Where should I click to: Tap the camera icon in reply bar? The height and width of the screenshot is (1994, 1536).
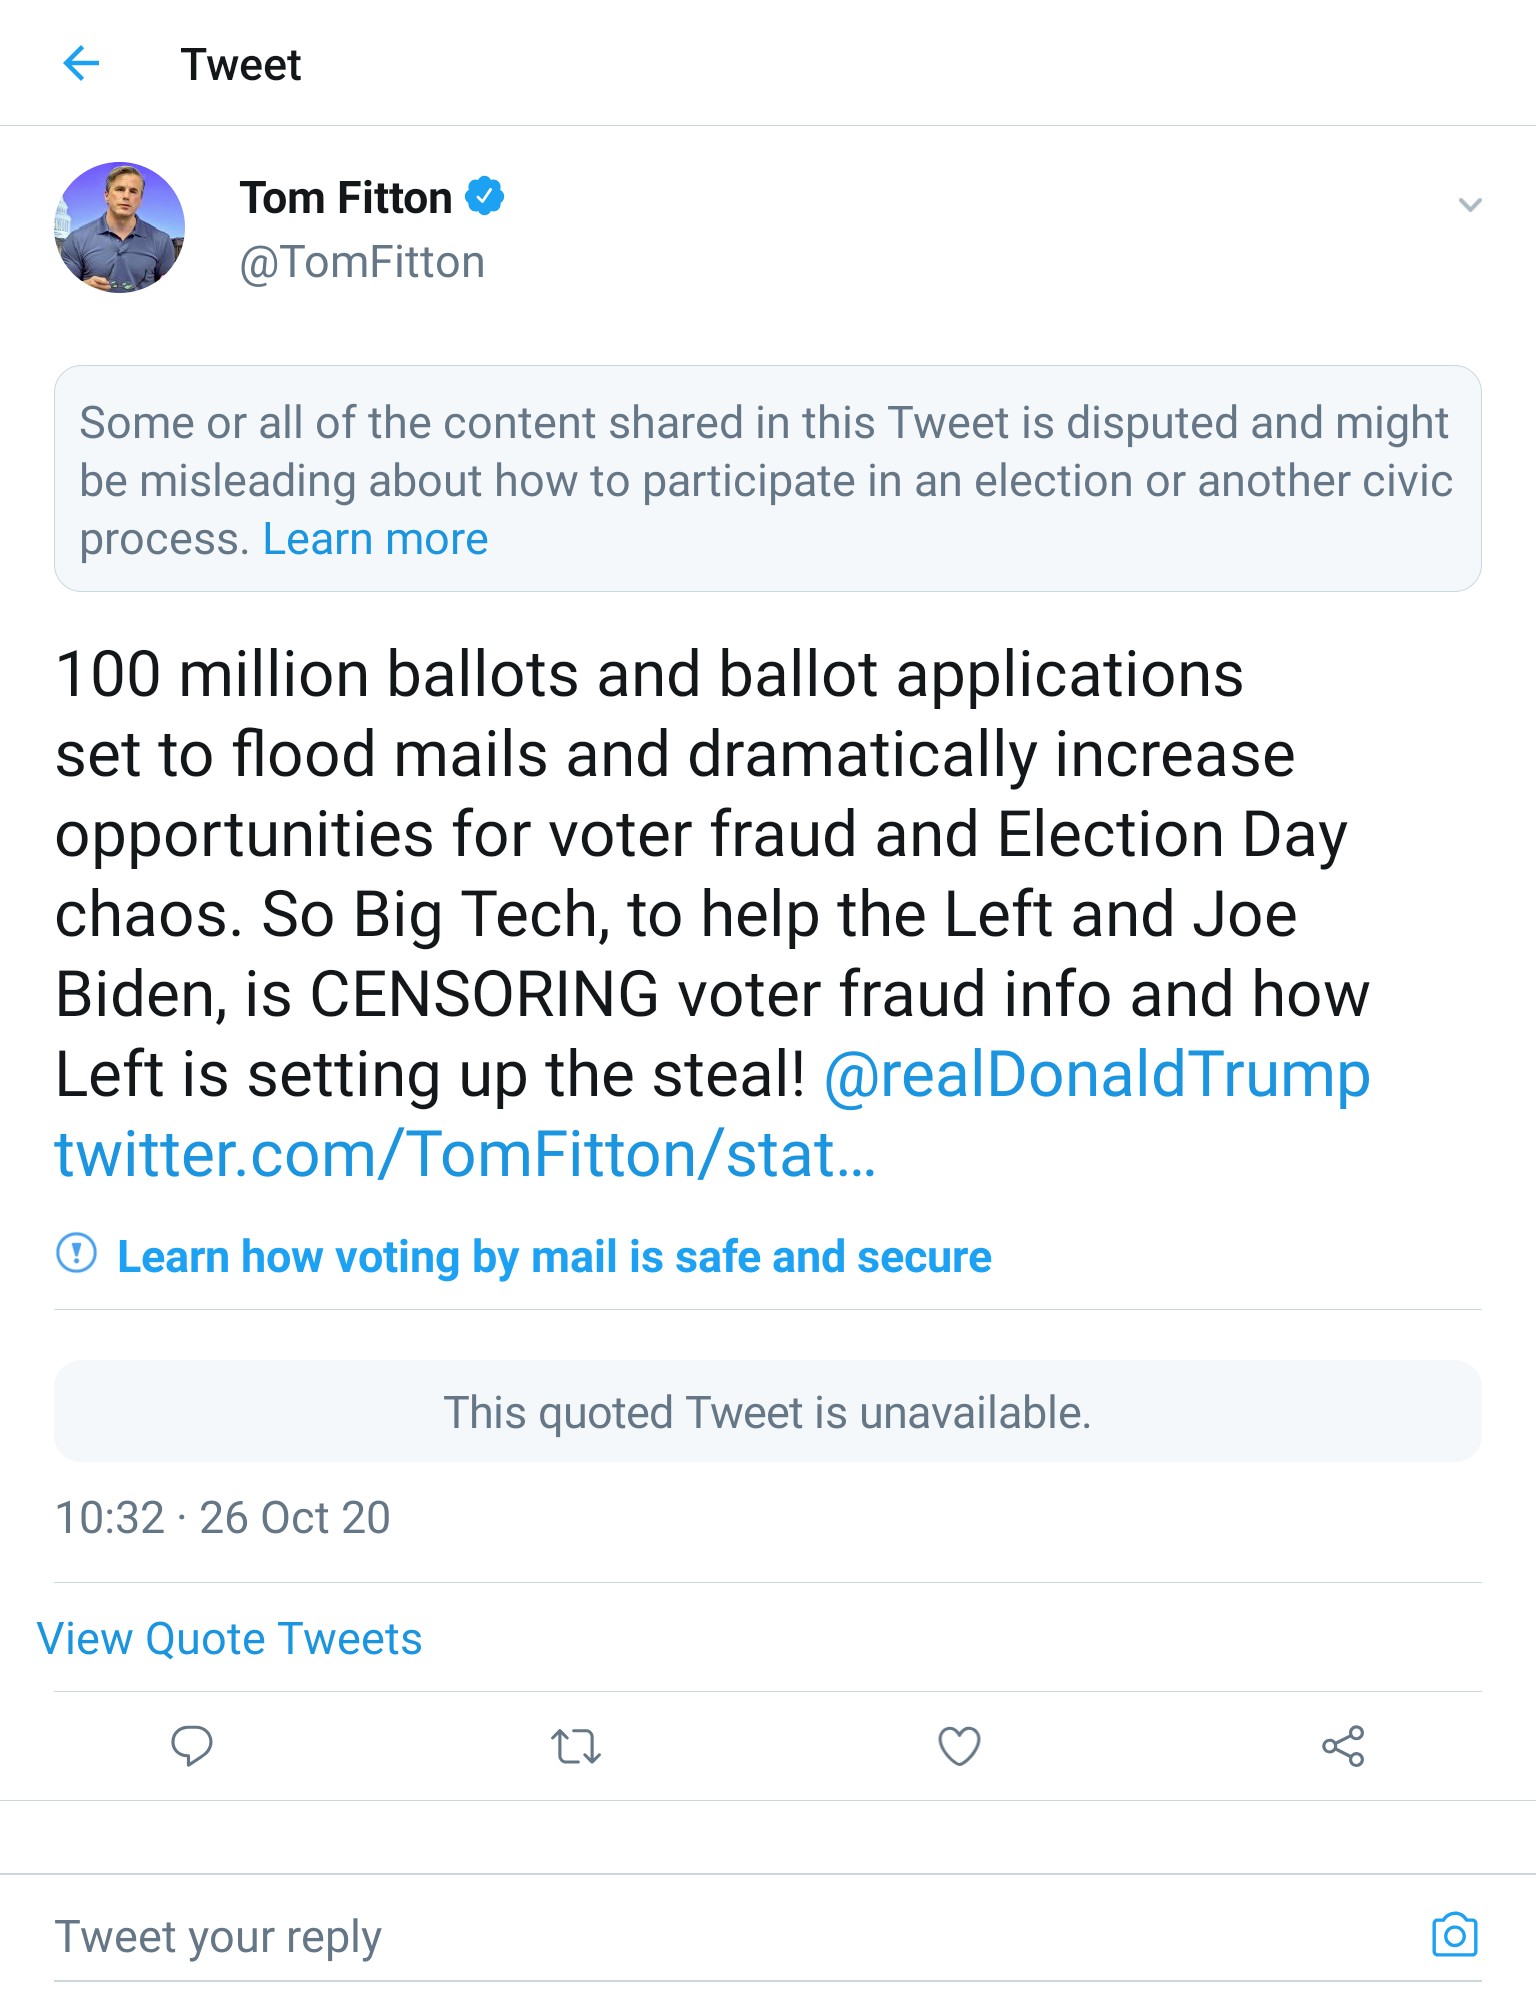point(1454,1934)
